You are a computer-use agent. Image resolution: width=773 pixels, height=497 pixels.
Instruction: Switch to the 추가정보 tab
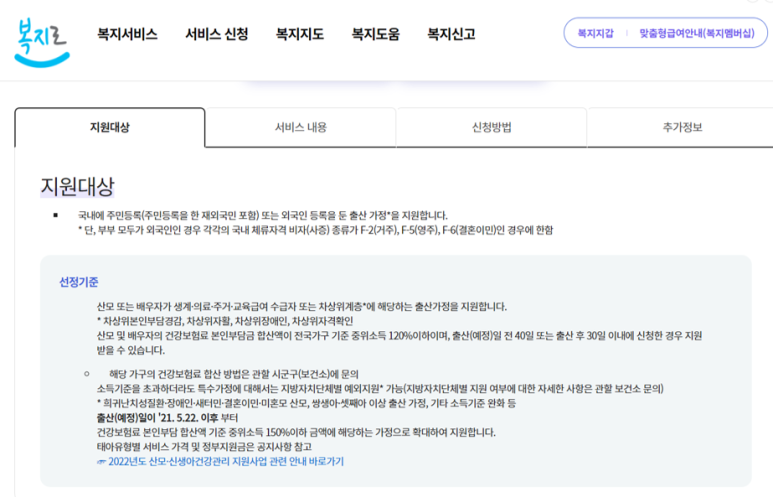[x=682, y=127]
